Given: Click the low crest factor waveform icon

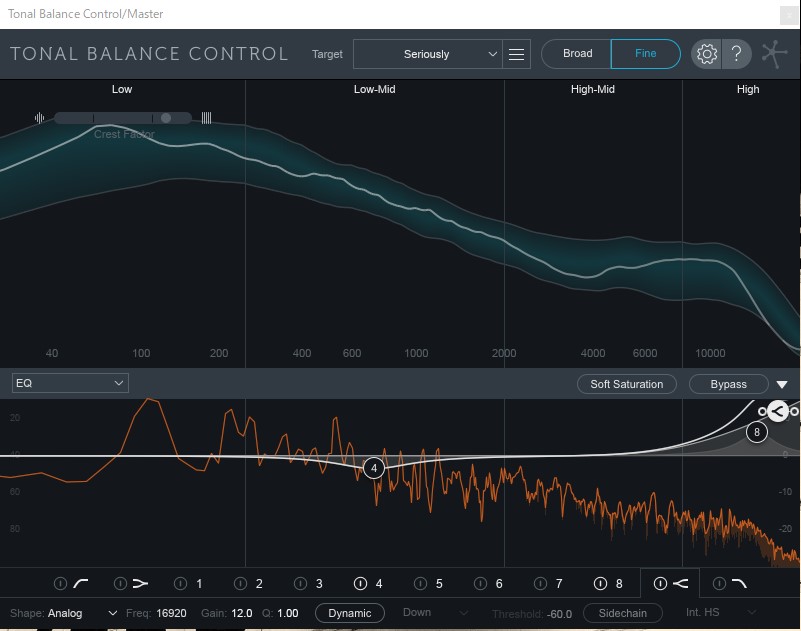Looking at the screenshot, I should coord(39,118).
